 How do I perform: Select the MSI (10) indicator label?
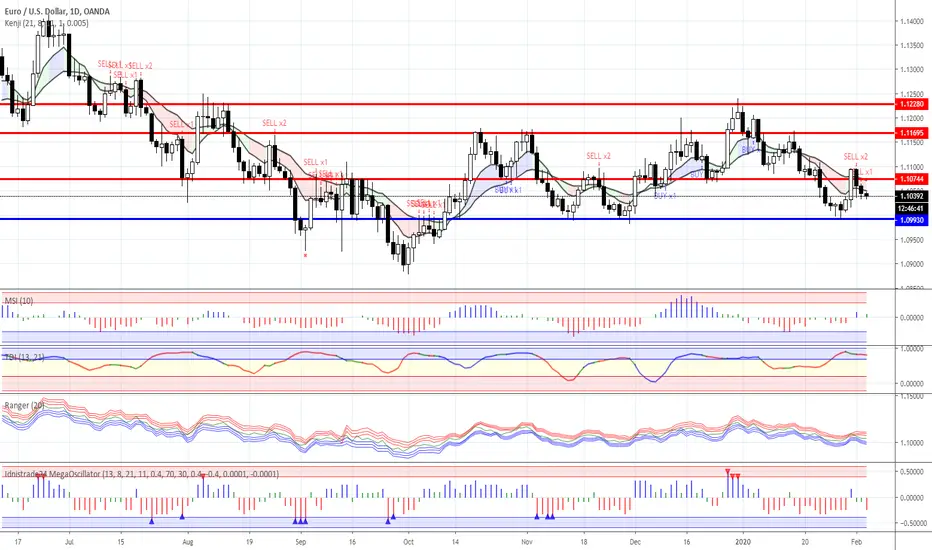coord(19,301)
